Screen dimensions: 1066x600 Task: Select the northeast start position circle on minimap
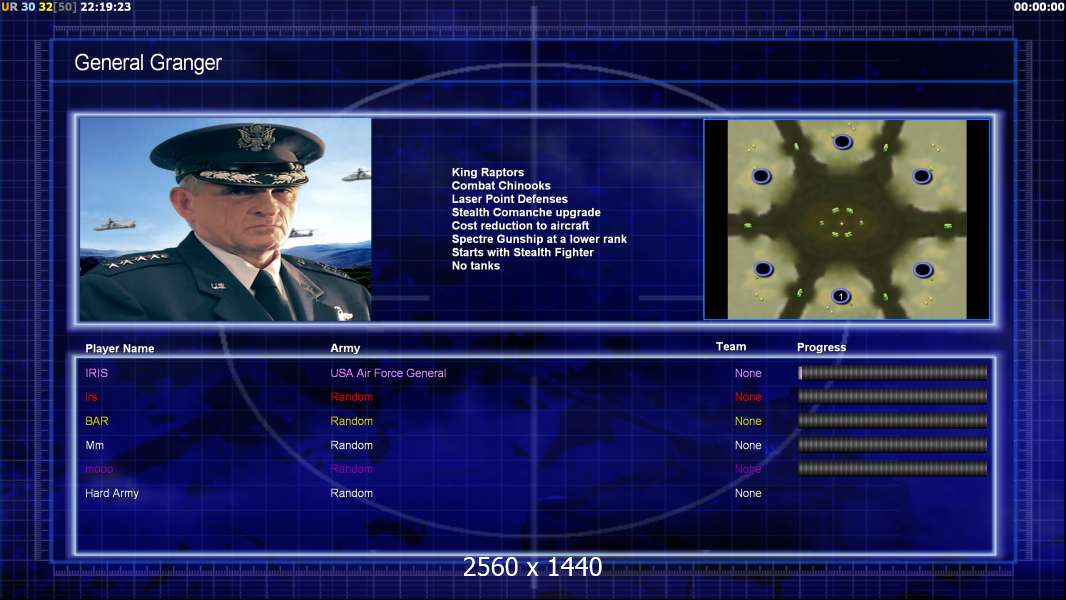click(x=922, y=177)
